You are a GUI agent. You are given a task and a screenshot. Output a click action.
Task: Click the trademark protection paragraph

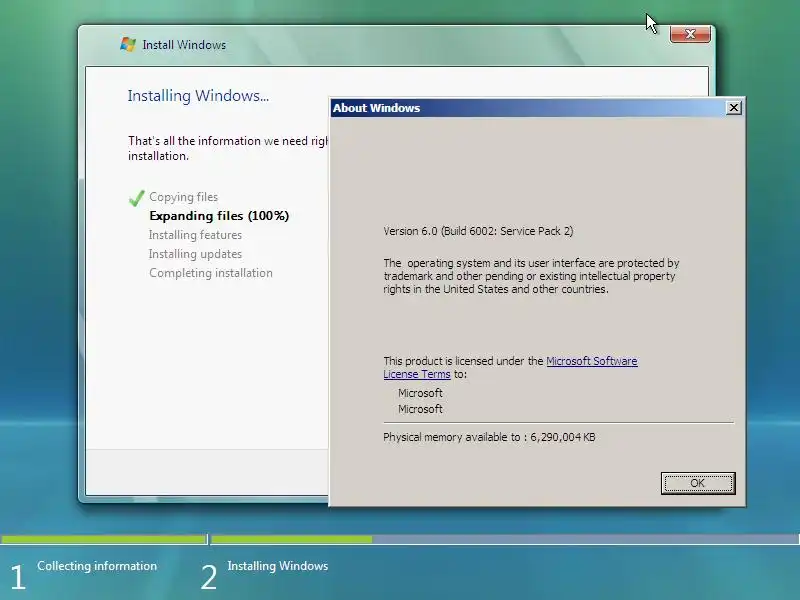coord(531,276)
